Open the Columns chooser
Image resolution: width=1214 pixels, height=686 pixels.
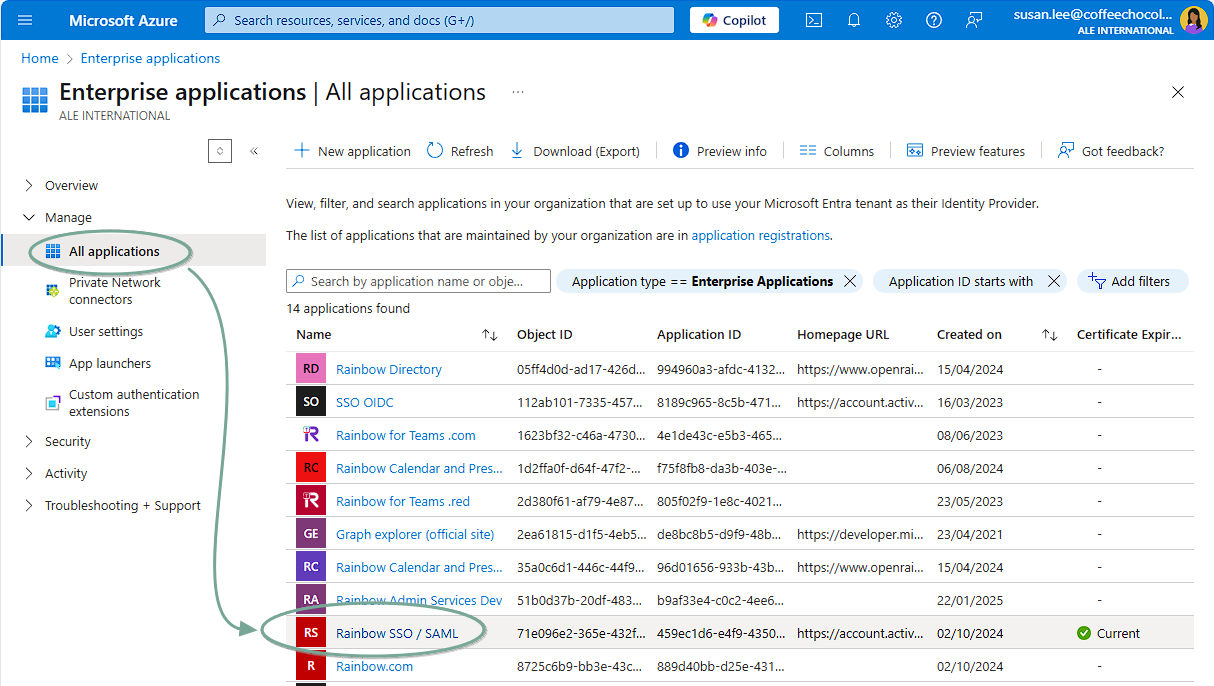[837, 151]
